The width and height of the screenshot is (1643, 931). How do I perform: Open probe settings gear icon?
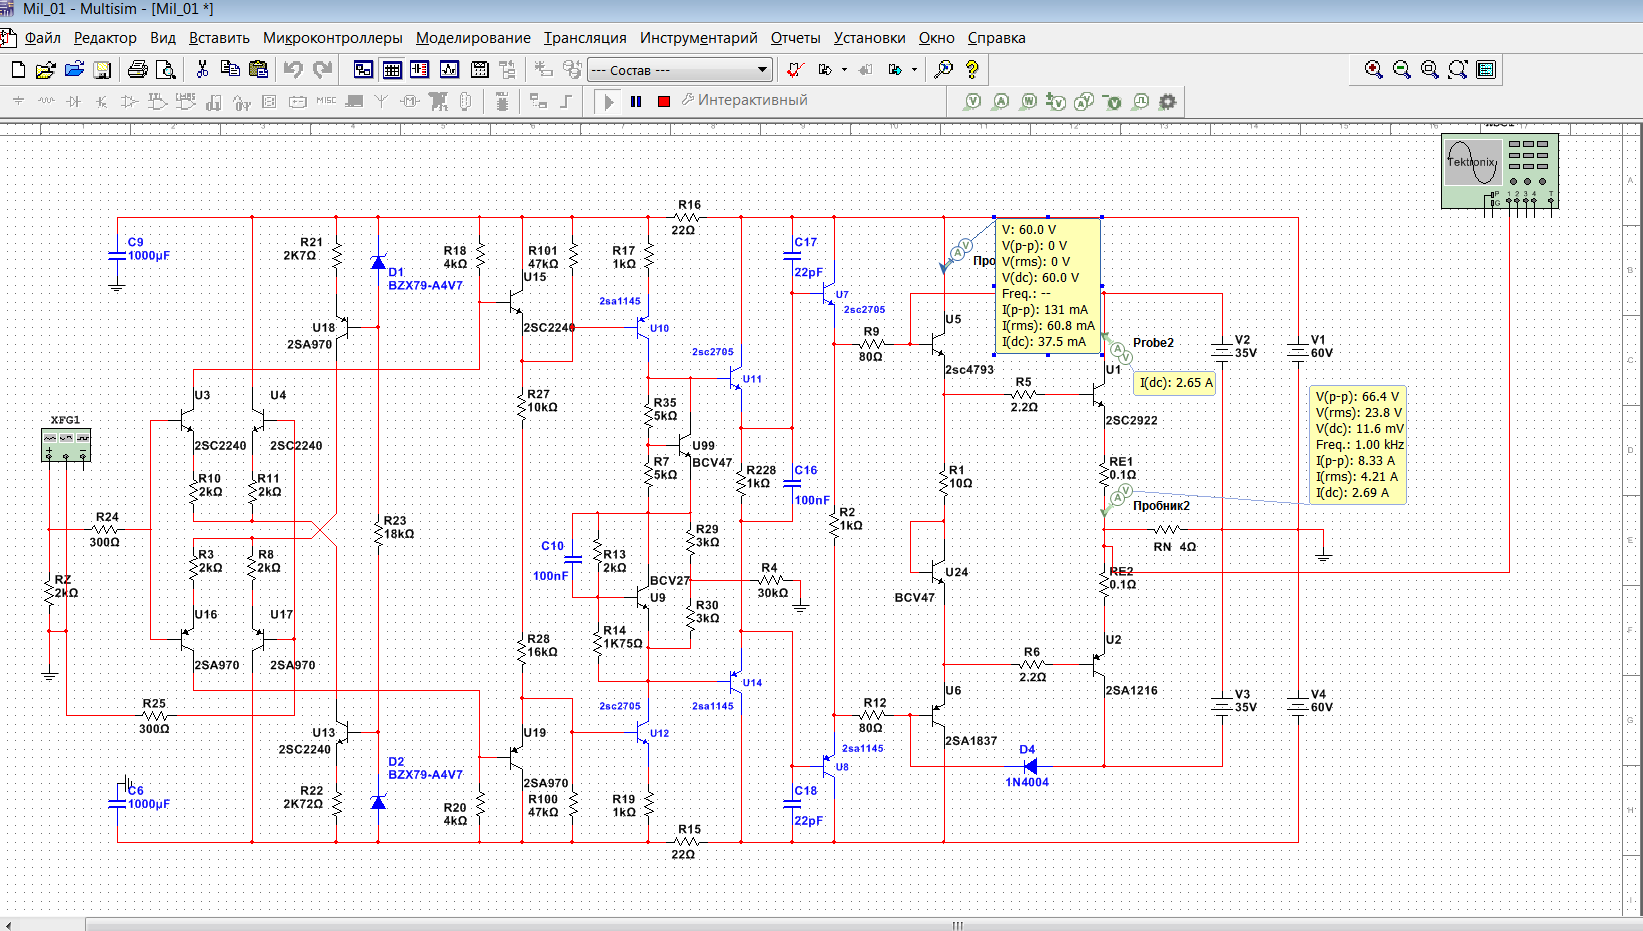click(1167, 101)
